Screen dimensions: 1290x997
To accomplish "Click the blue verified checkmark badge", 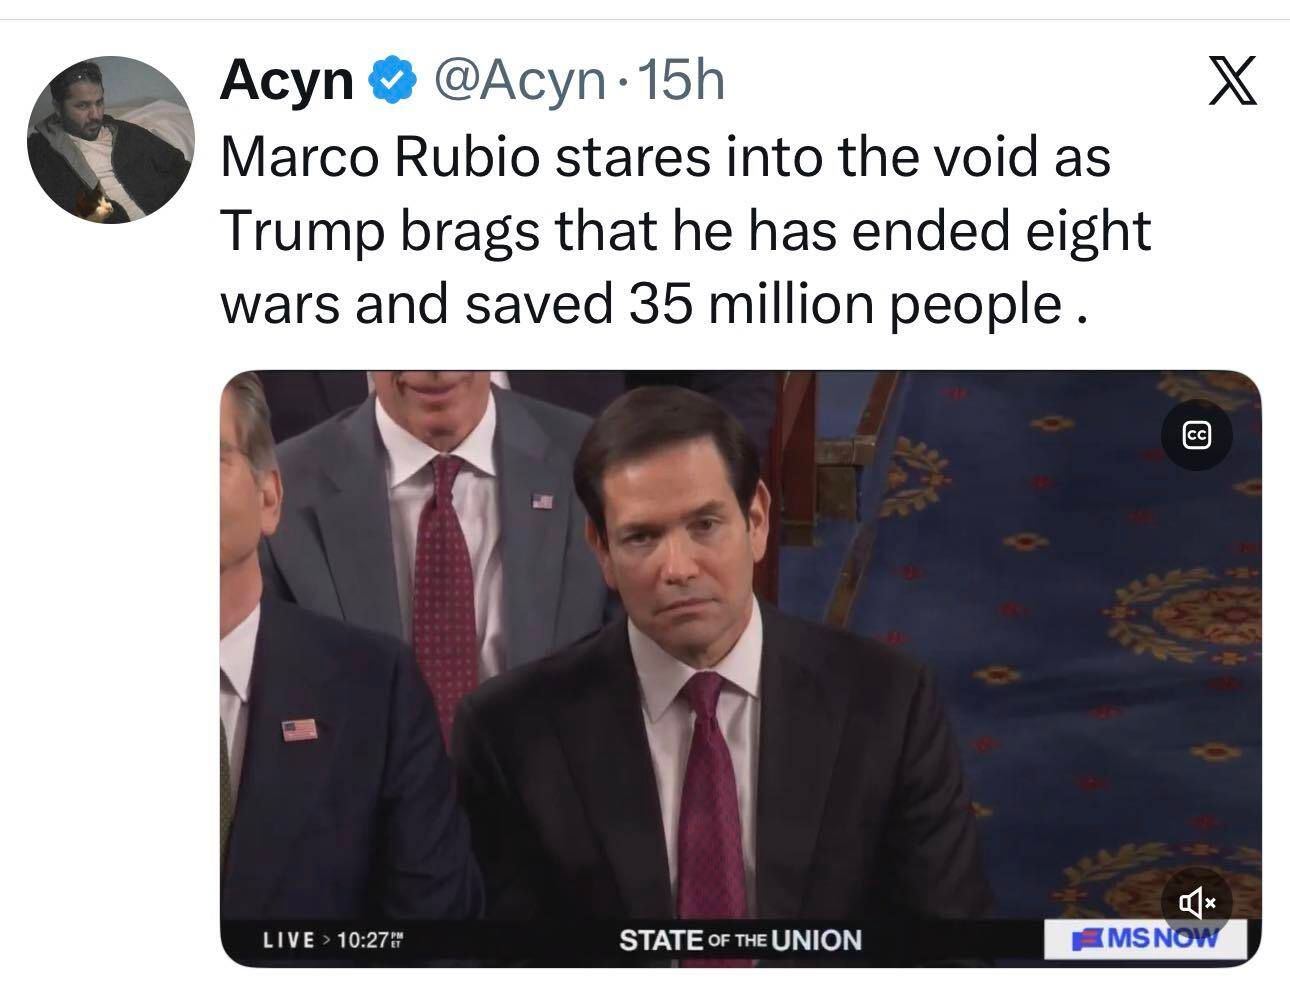I will (x=392, y=82).
